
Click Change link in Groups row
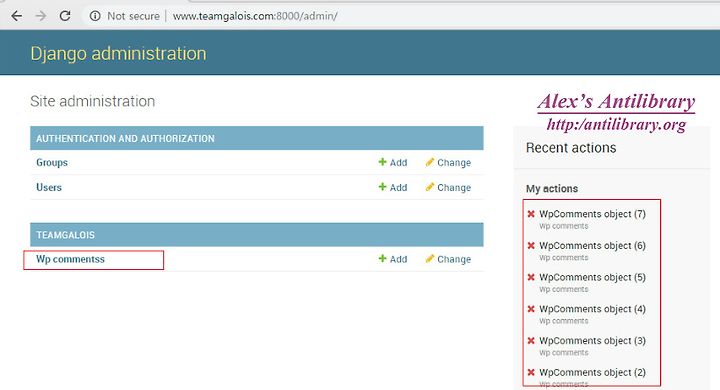coord(454,163)
